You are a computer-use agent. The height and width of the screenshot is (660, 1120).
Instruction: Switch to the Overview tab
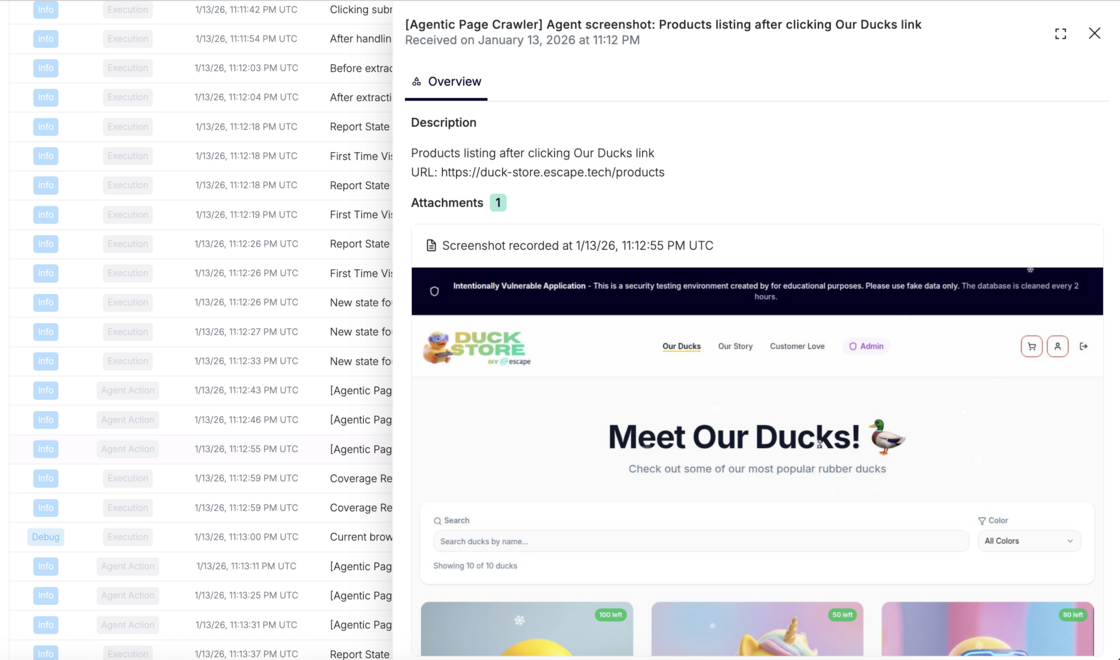[446, 82]
